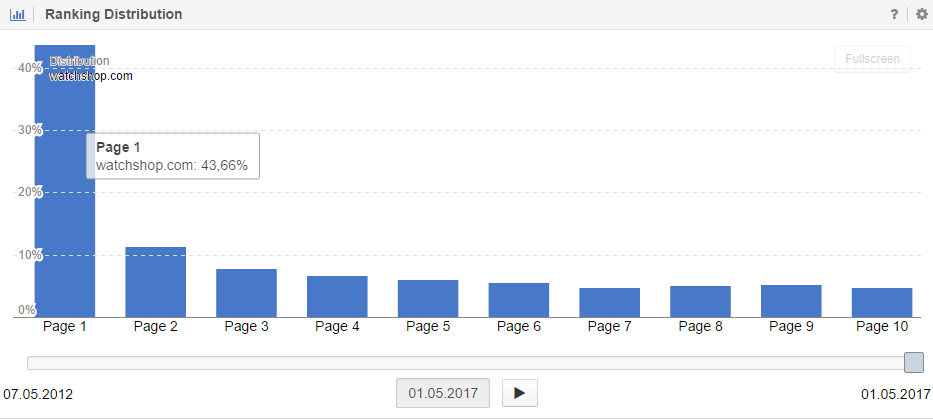
Task: Click the Distribution legend title
Action: (x=79, y=61)
